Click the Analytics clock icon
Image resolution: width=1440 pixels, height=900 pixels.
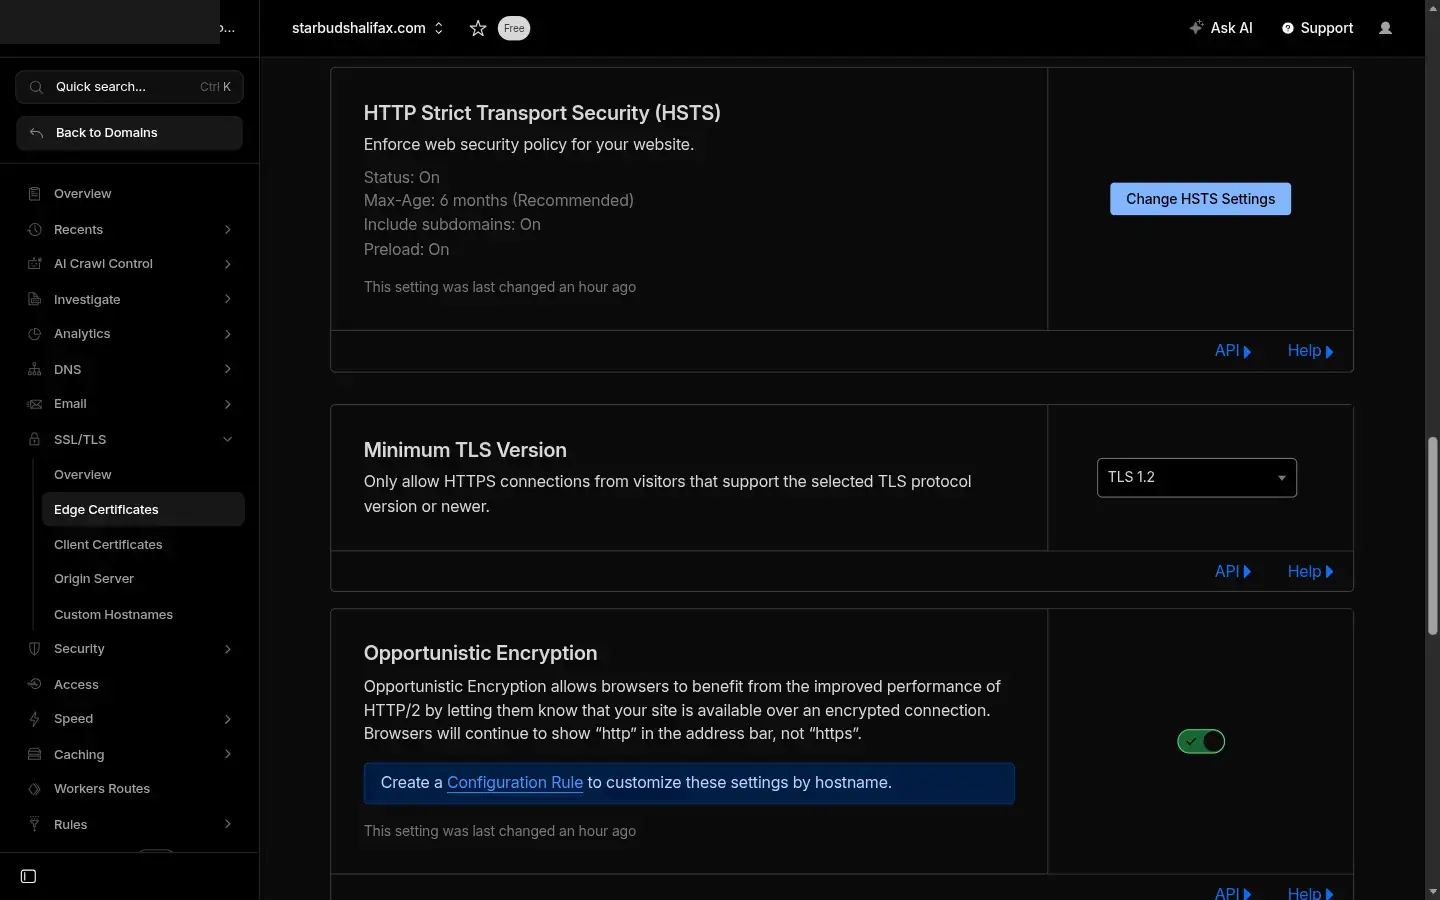point(33,334)
